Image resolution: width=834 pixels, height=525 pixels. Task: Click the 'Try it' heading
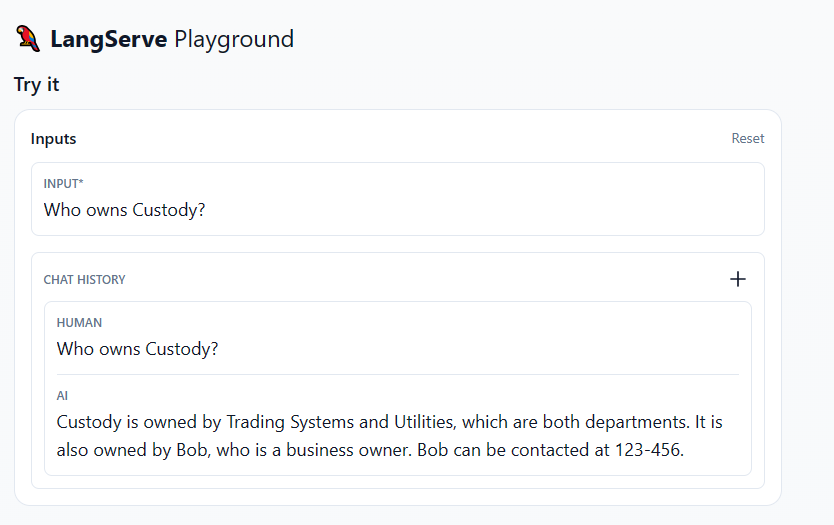(37, 85)
